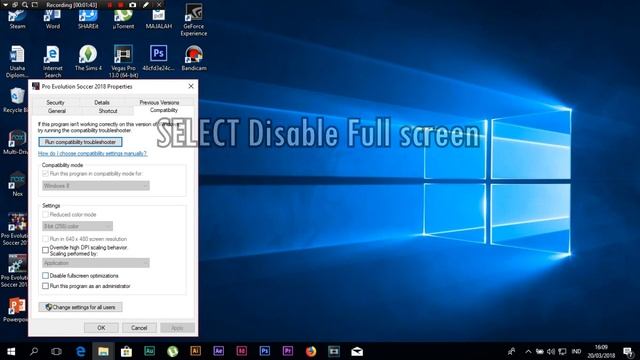Open the PowerPoint desktop shortcut
640x360 pixels.
[x=16, y=309]
